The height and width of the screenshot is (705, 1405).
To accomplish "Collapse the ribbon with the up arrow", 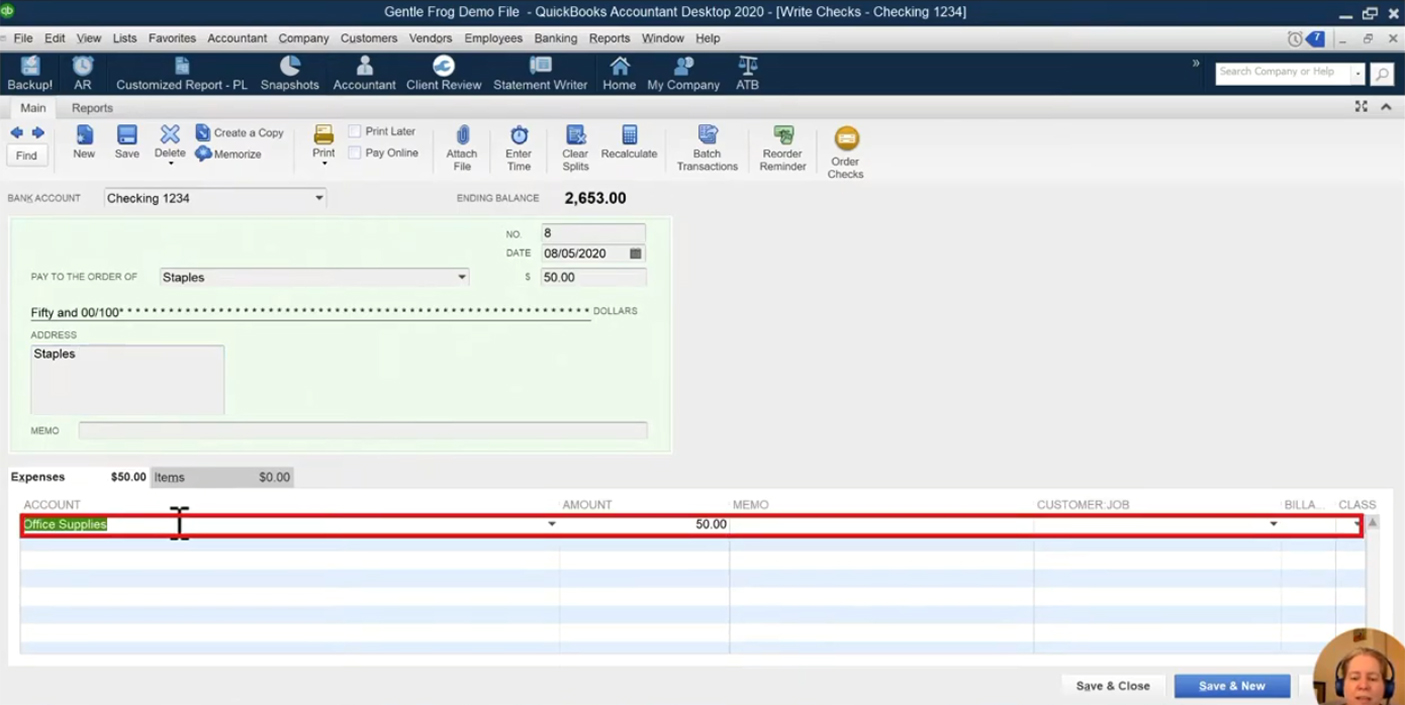I will [x=1386, y=106].
